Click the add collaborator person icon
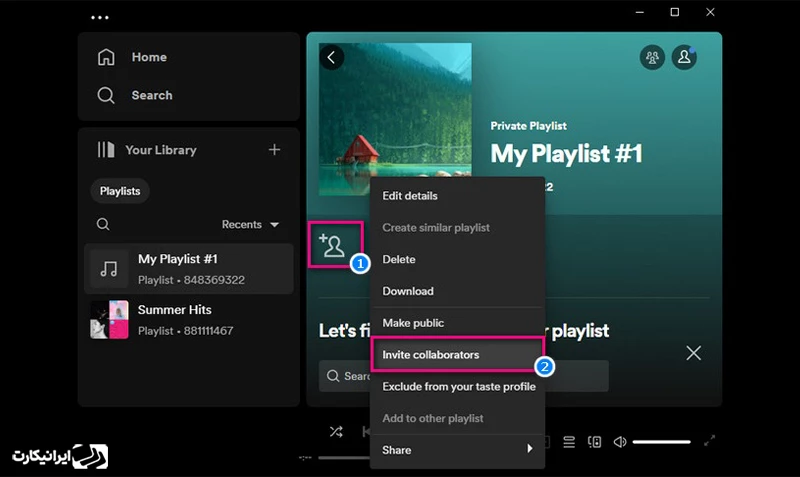 coord(332,245)
